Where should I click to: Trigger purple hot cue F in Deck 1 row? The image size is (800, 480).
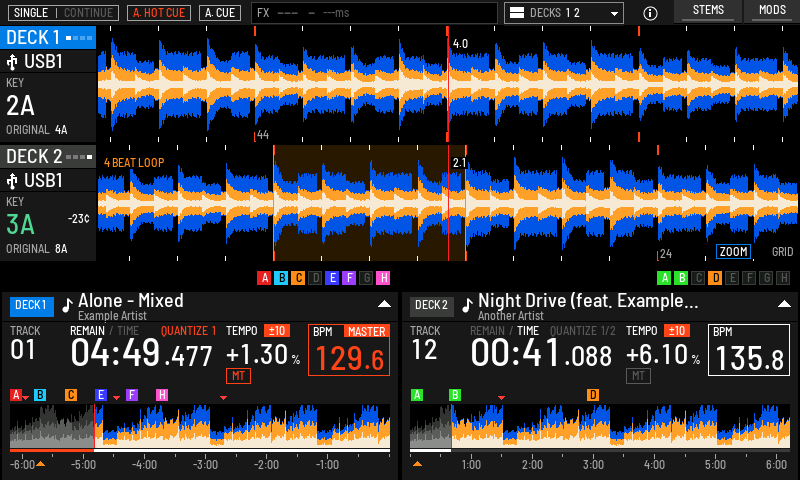pos(349,278)
